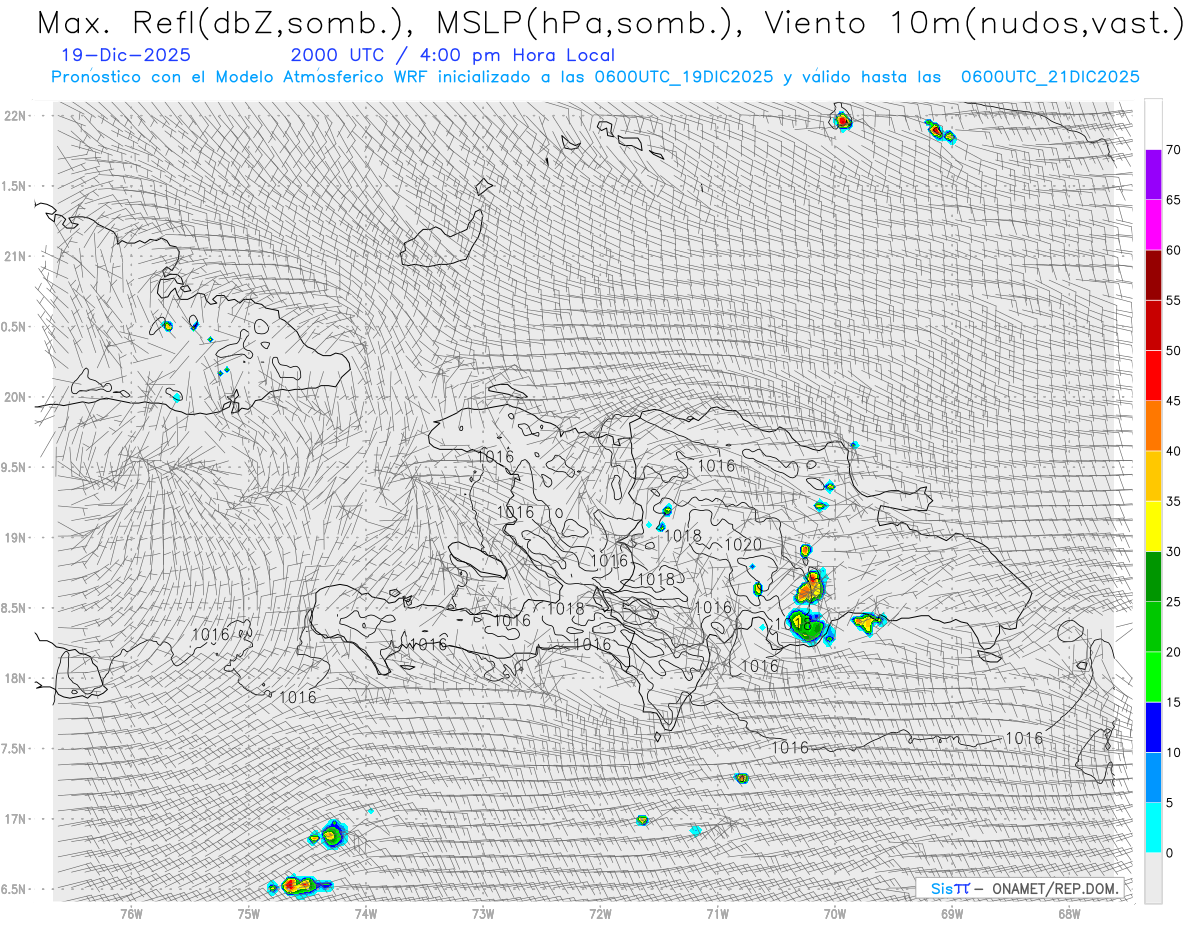Image resolution: width=1200 pixels, height=927 pixels.
Task: Click the longitude axis label '70W'
Action: pyautogui.click(x=835, y=914)
